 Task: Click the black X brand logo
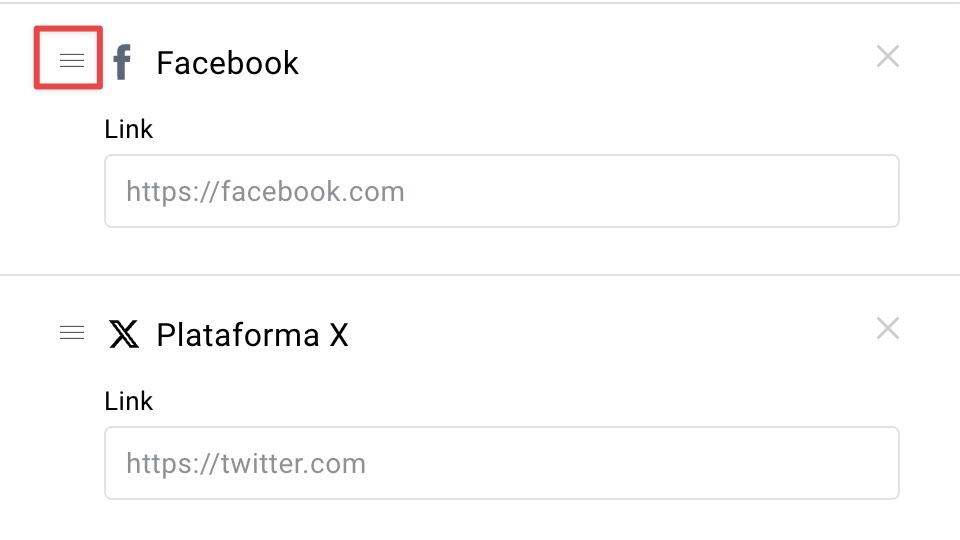pos(124,334)
